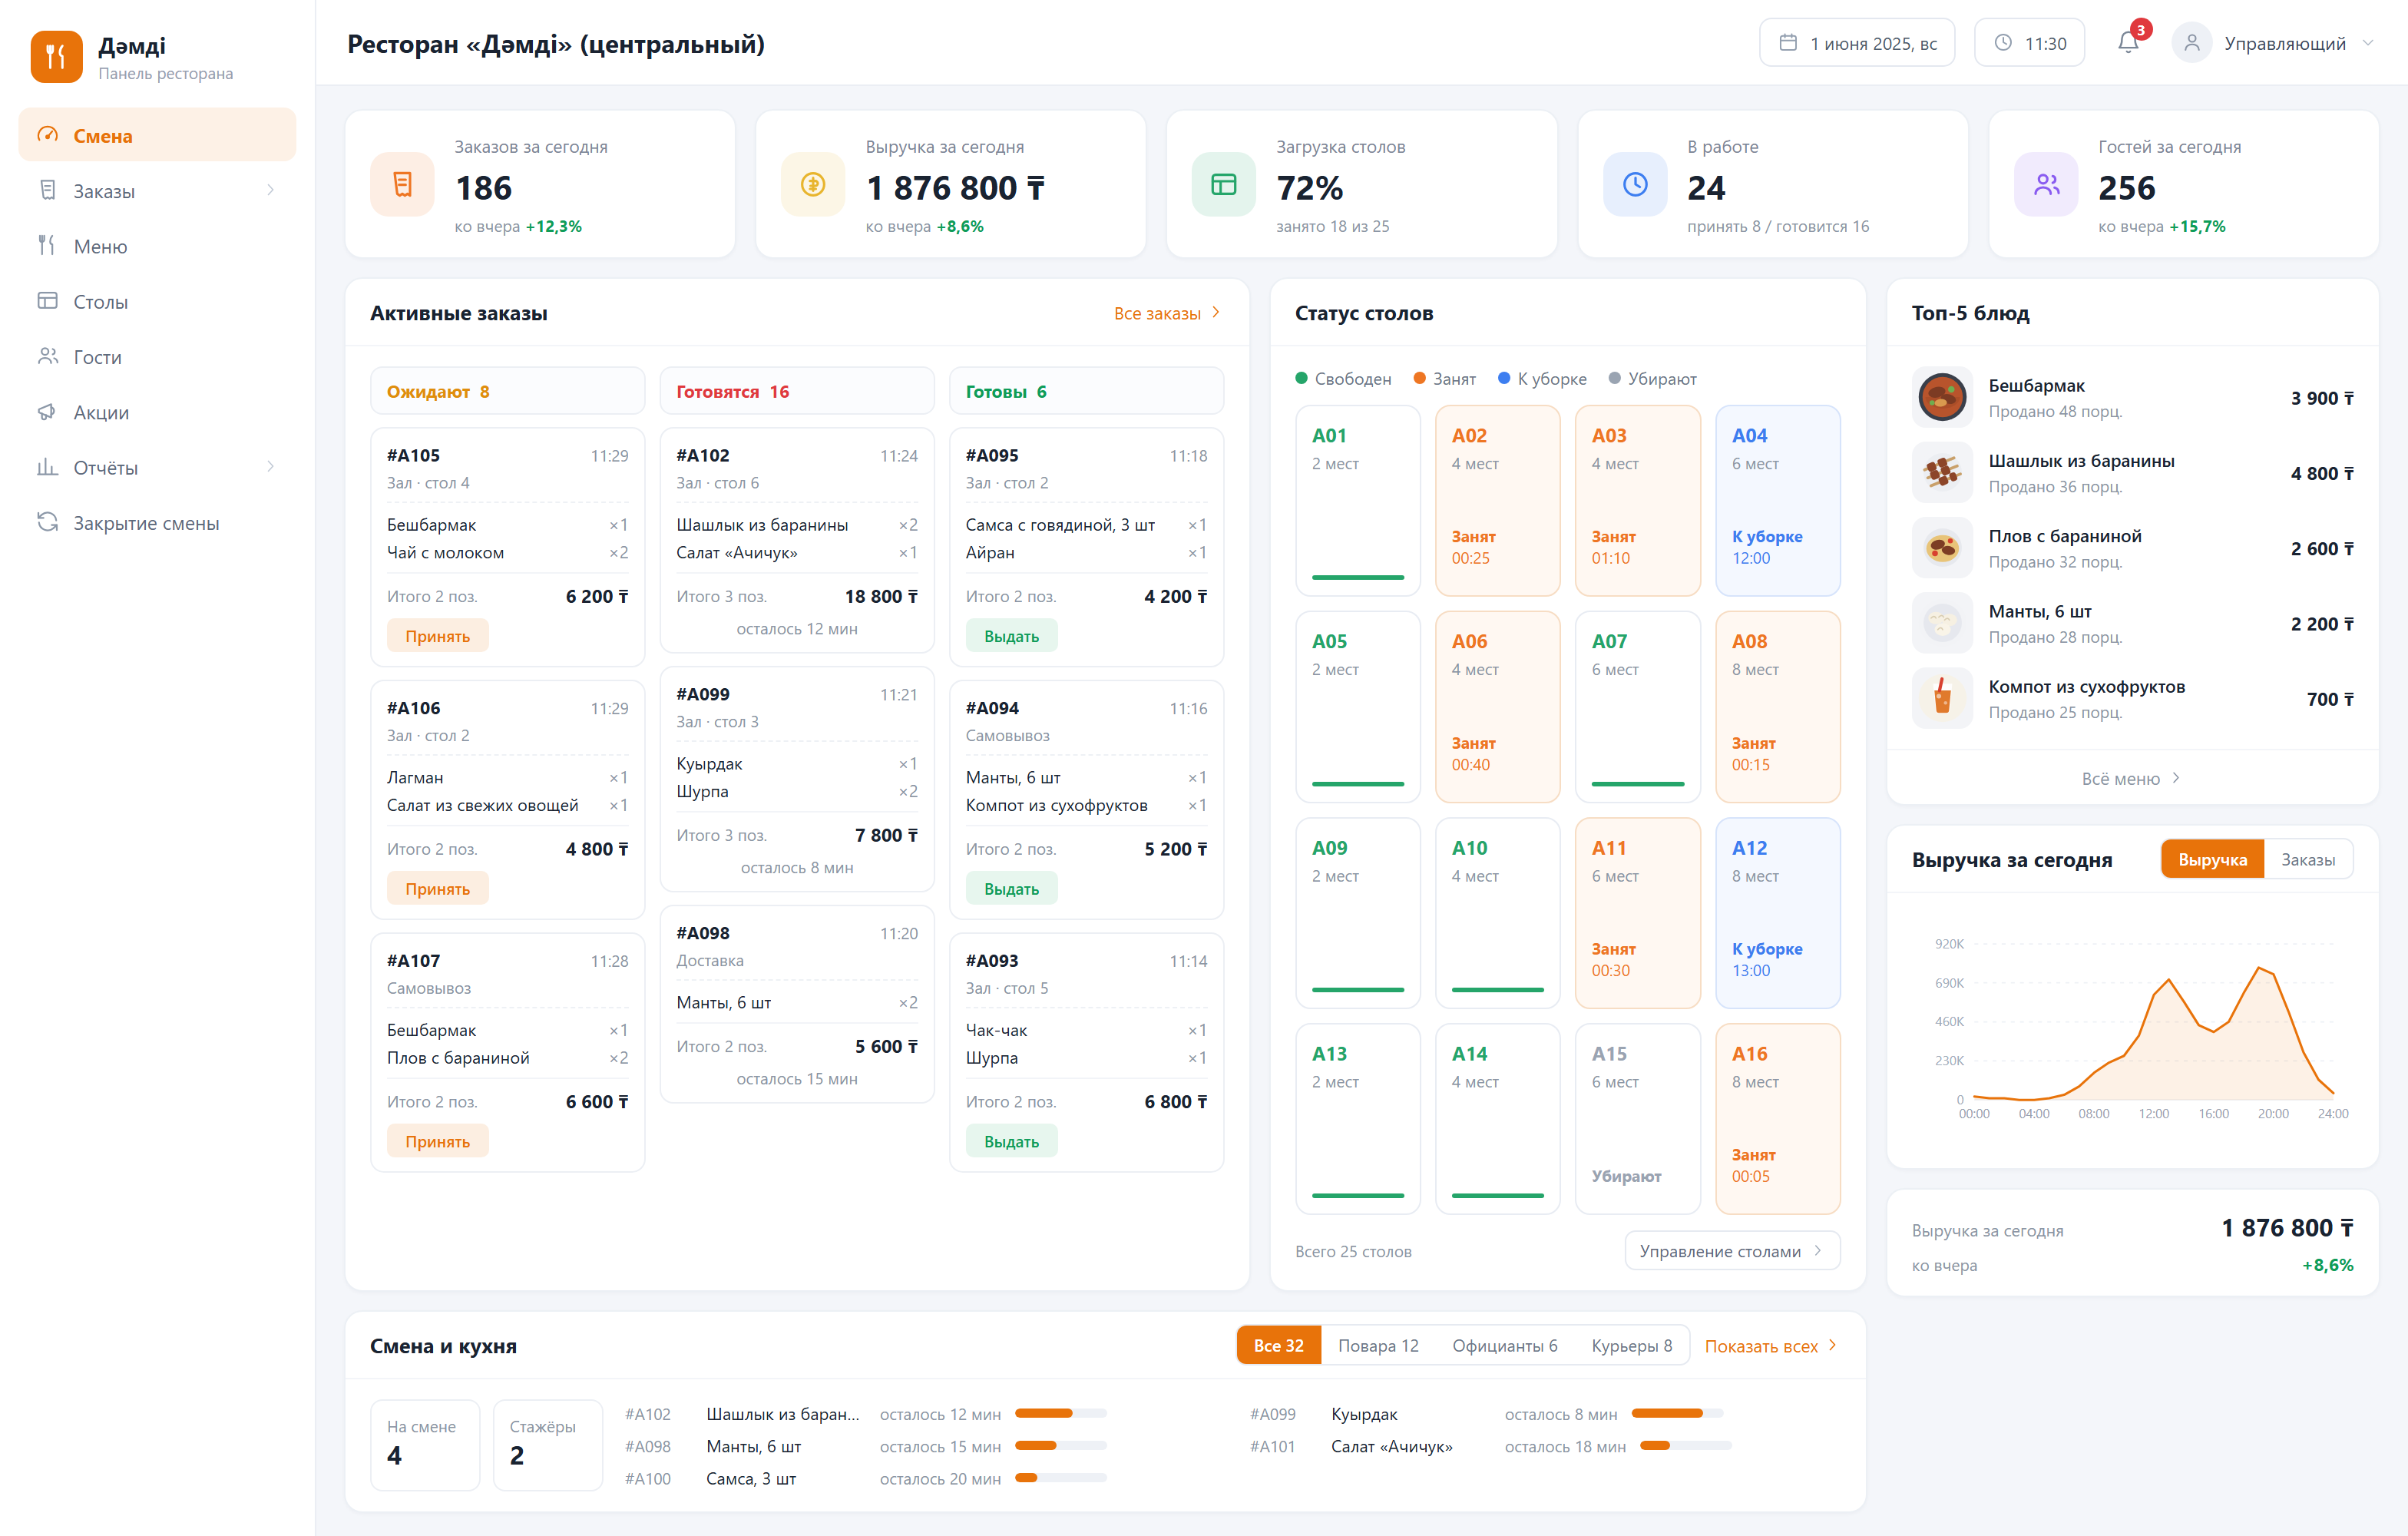This screenshot has height=1536, width=2408.
Task: Click the revenue coin icon card
Action: coord(813,184)
